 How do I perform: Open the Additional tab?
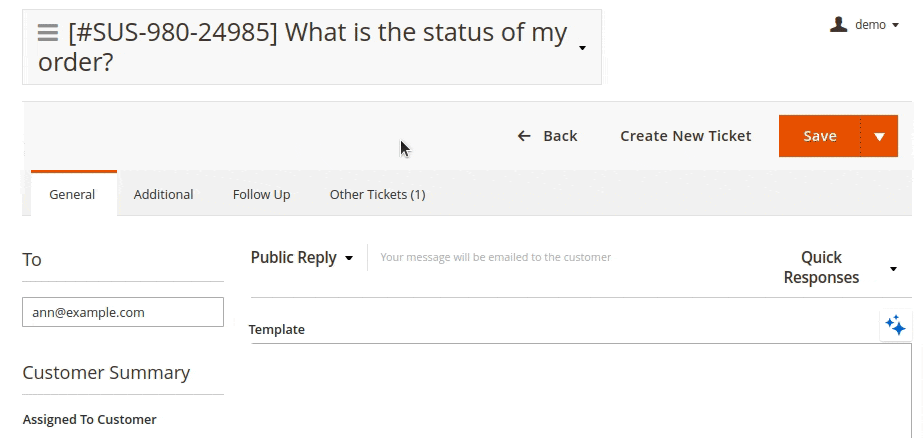click(x=163, y=194)
